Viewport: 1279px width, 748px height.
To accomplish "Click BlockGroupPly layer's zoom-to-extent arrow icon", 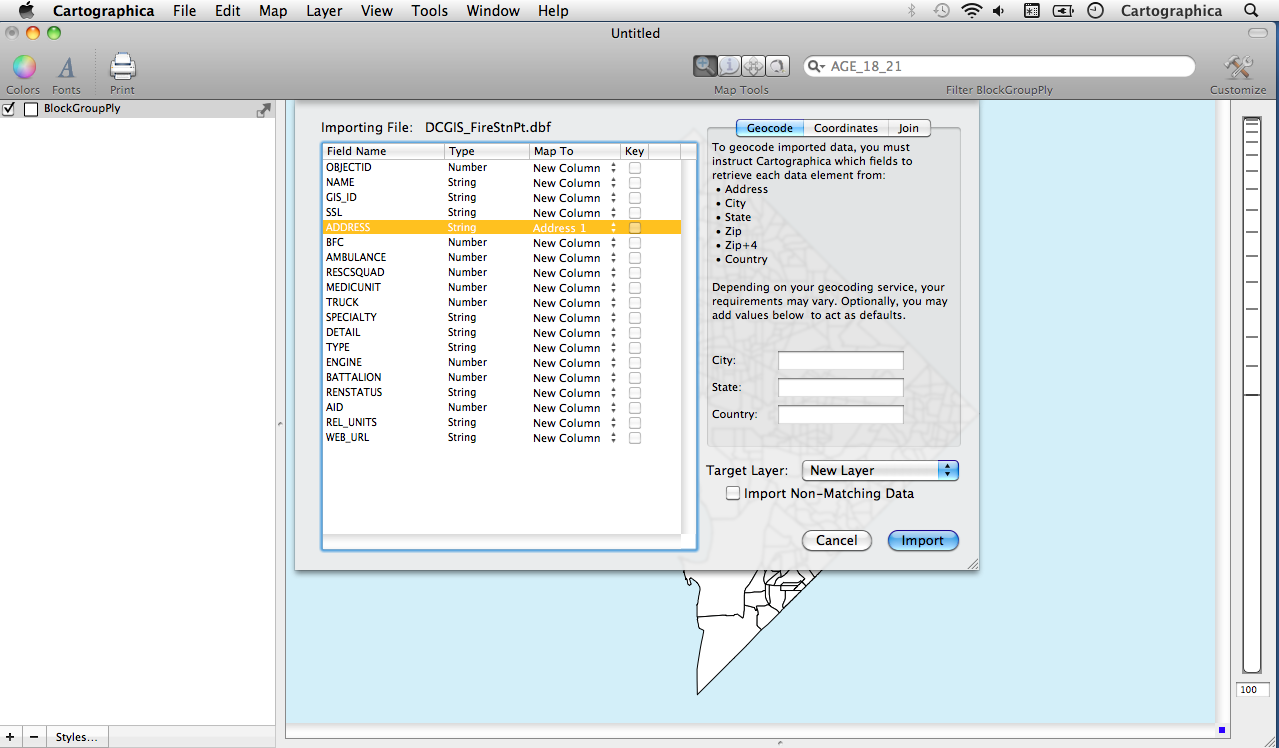I will tap(264, 110).
